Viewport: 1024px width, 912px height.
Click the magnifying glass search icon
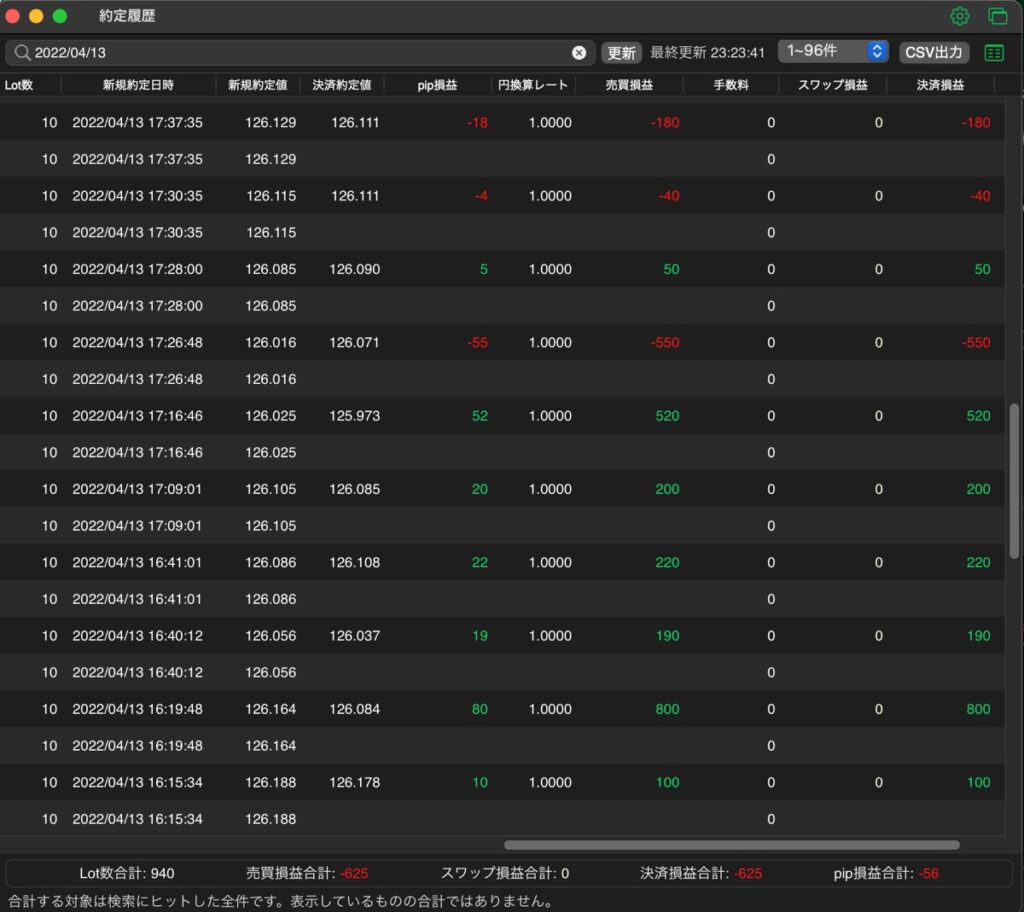click(x=22, y=52)
